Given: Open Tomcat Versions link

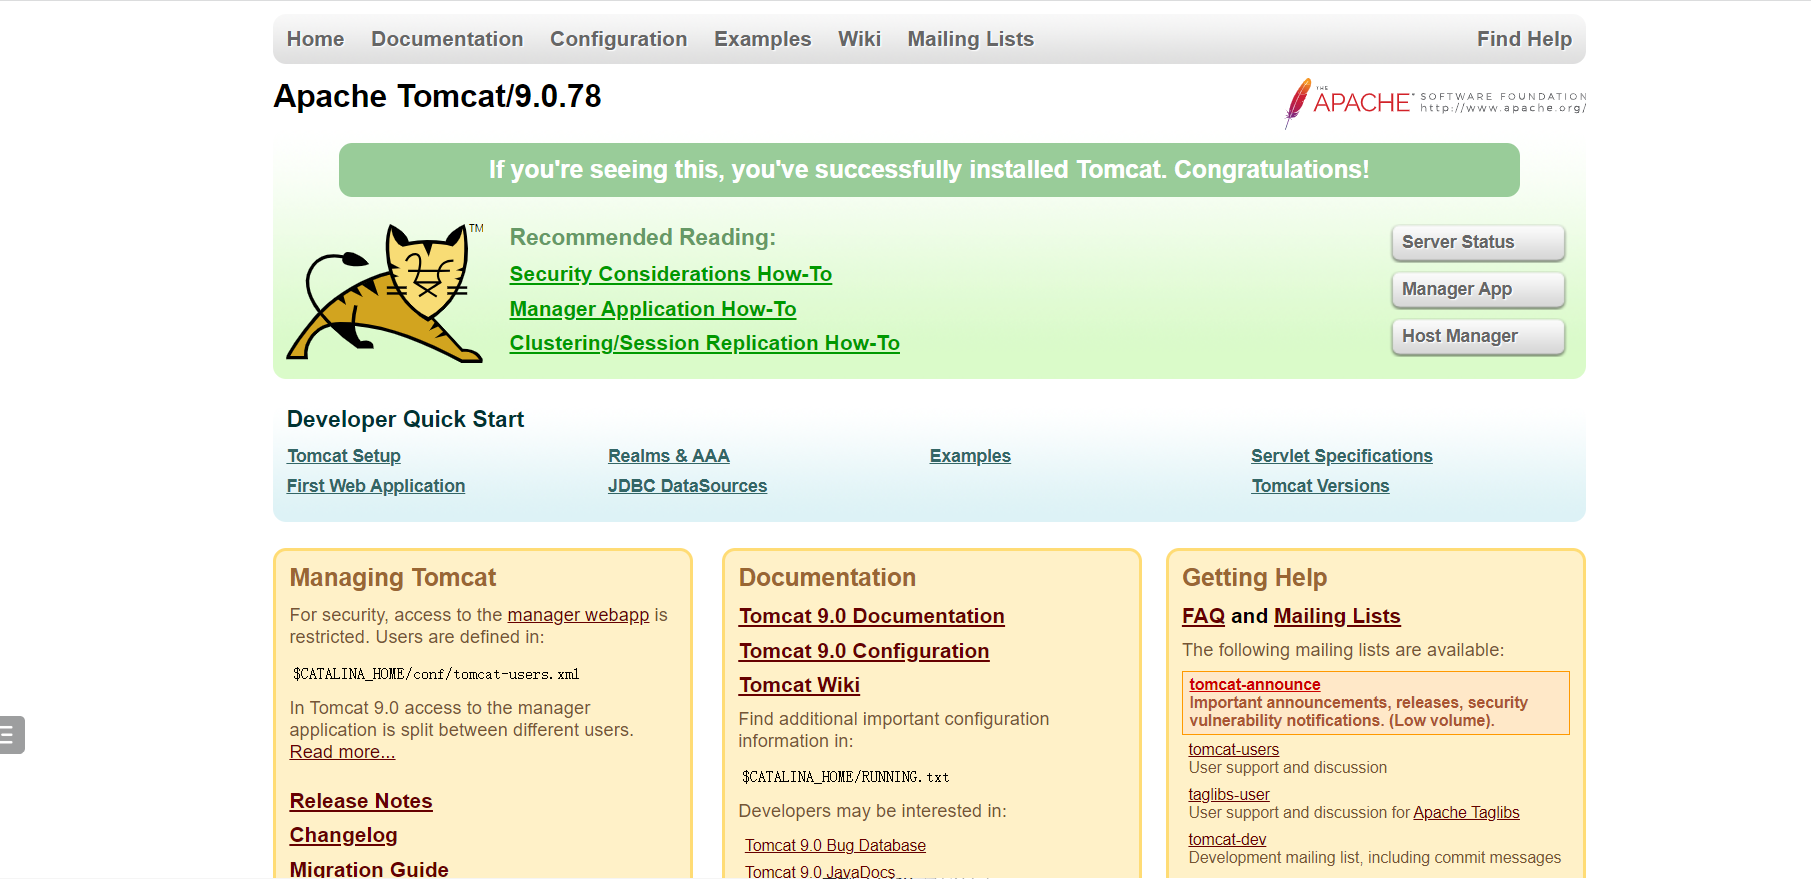Looking at the screenshot, I should pyautogui.click(x=1320, y=486).
